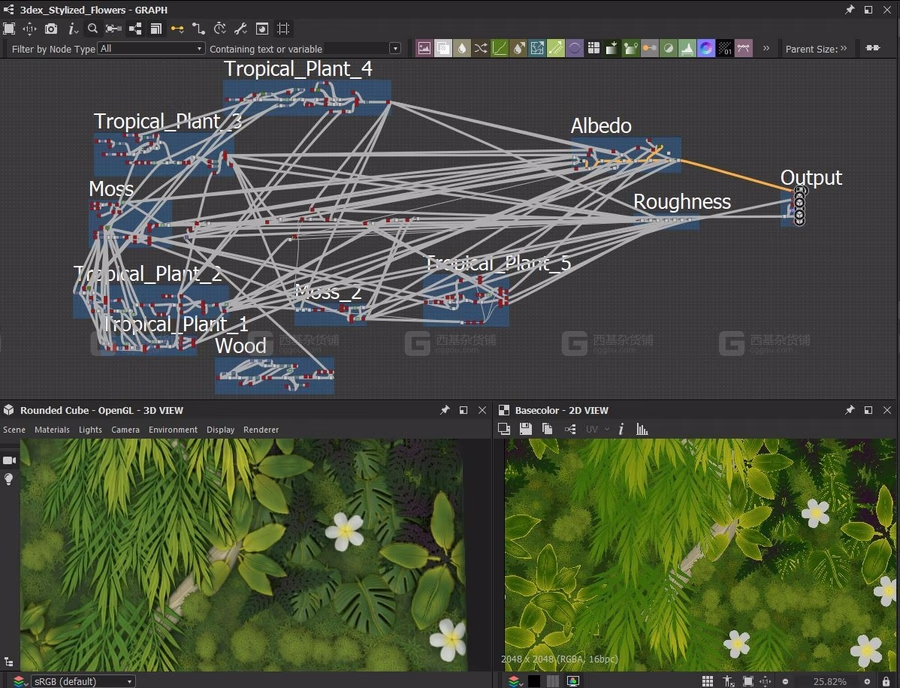The image size is (900, 688).
Task: Toggle the graph search magnifier tool
Action: coord(92,29)
